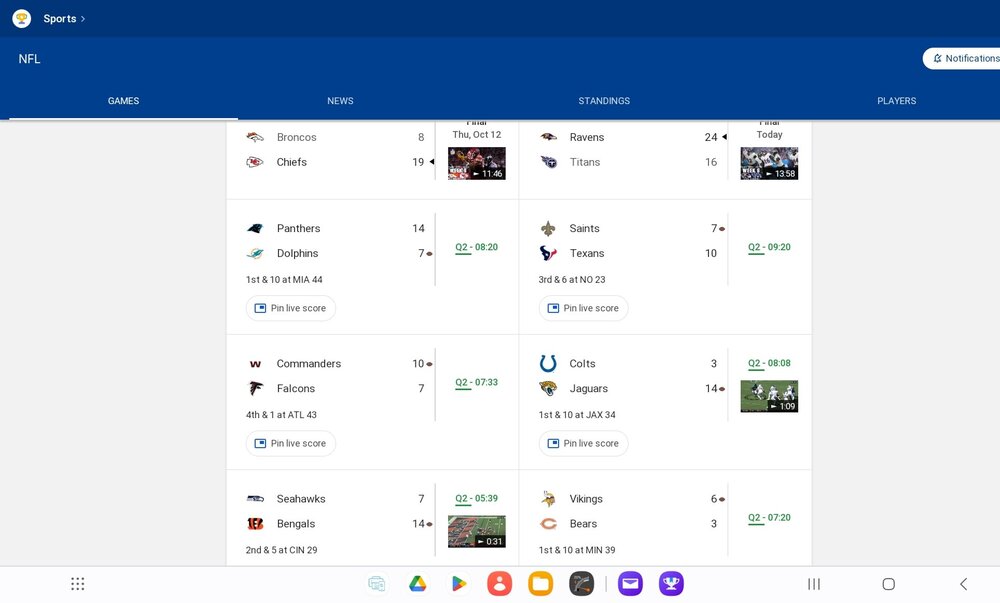Open the yellow Files app in dock

(x=540, y=584)
